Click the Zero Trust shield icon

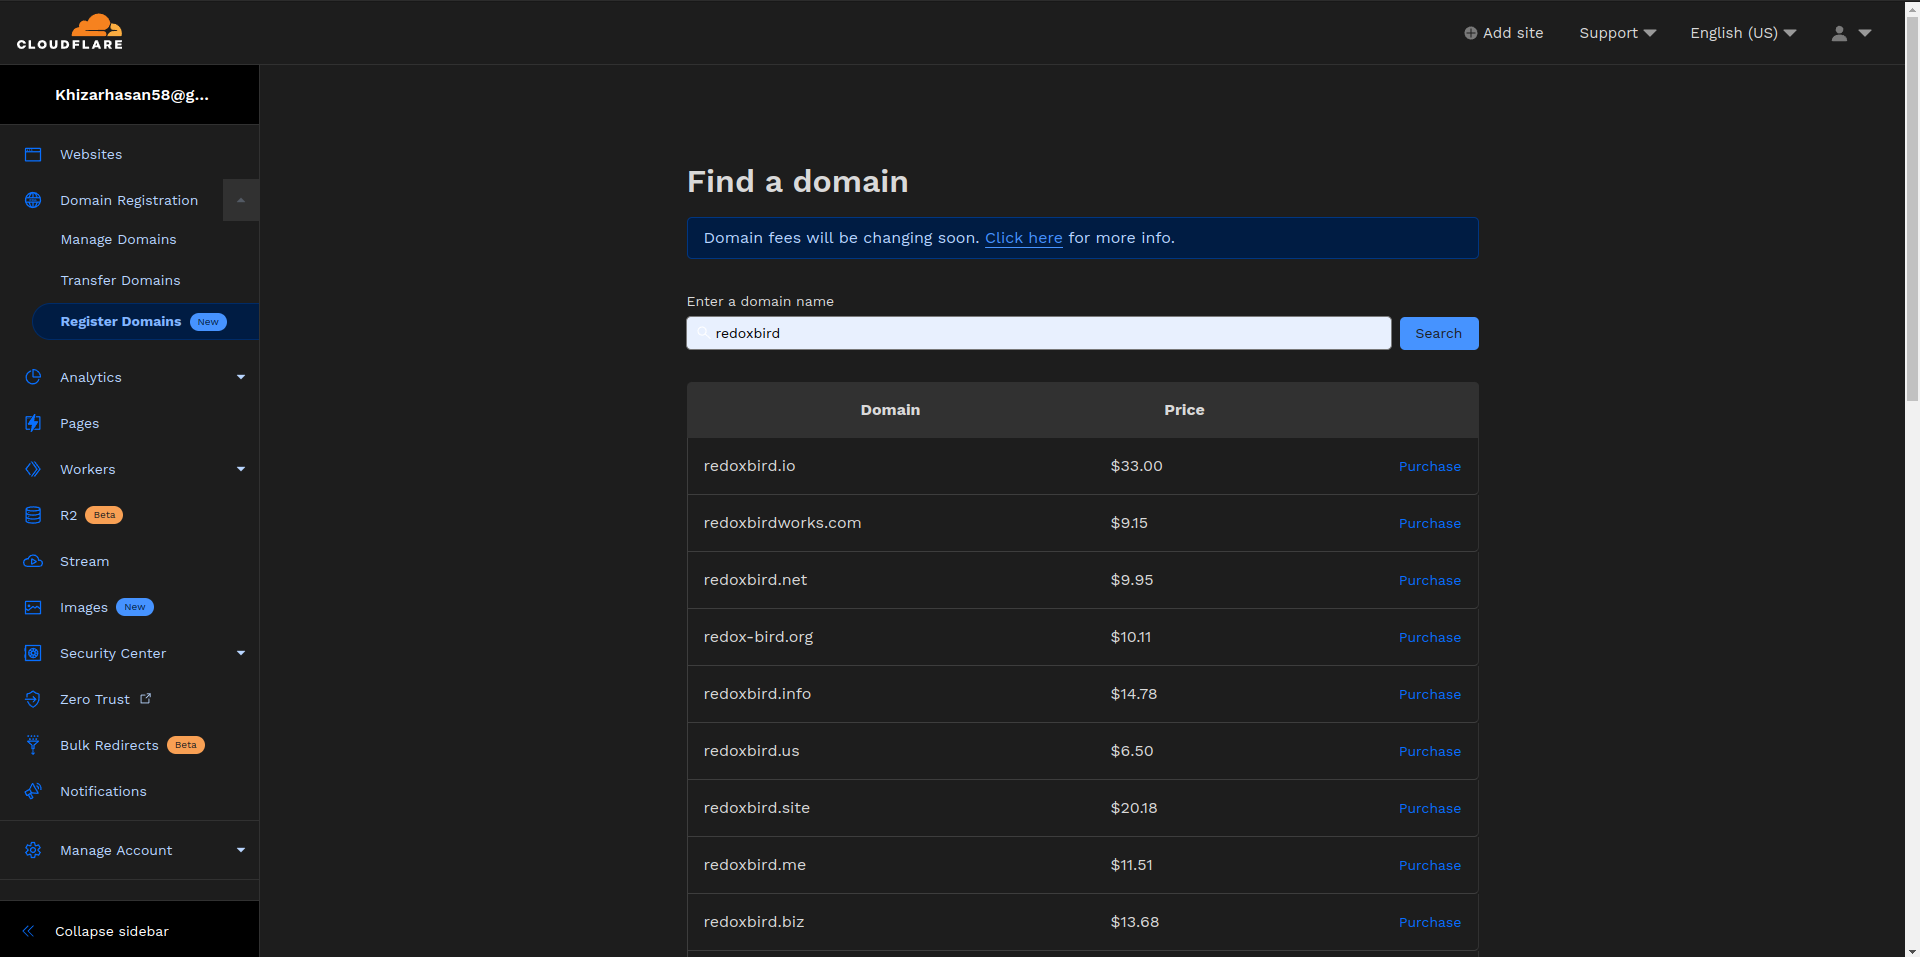click(33, 699)
